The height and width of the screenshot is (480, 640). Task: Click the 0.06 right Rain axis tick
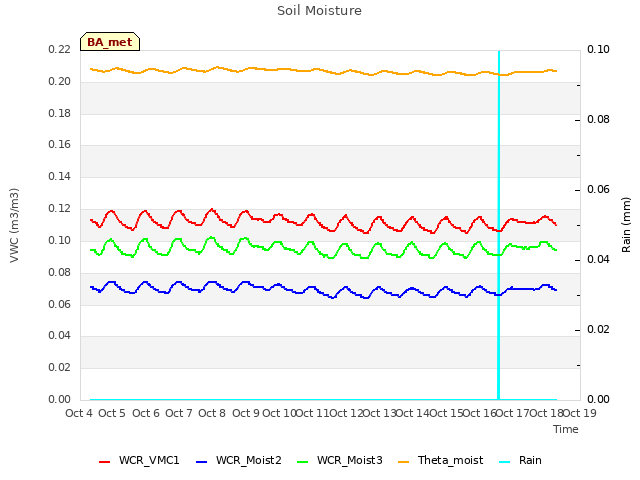(x=598, y=189)
